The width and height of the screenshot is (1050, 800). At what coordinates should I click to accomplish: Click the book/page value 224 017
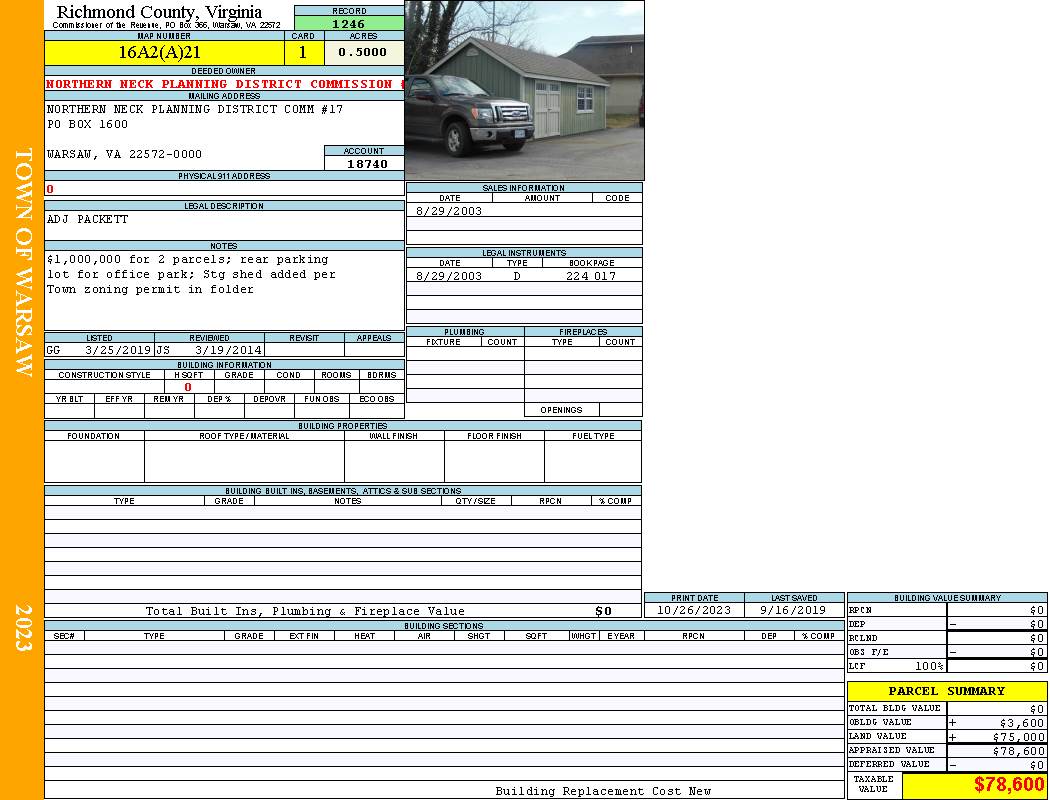pos(591,276)
